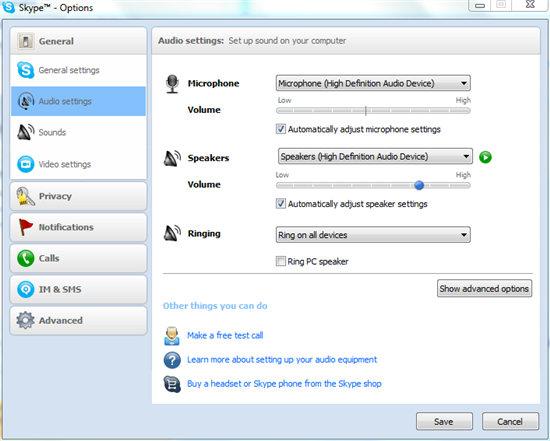550x441 pixels.
Task: Enable the Ring PC speaker checkbox
Action: [x=281, y=261]
